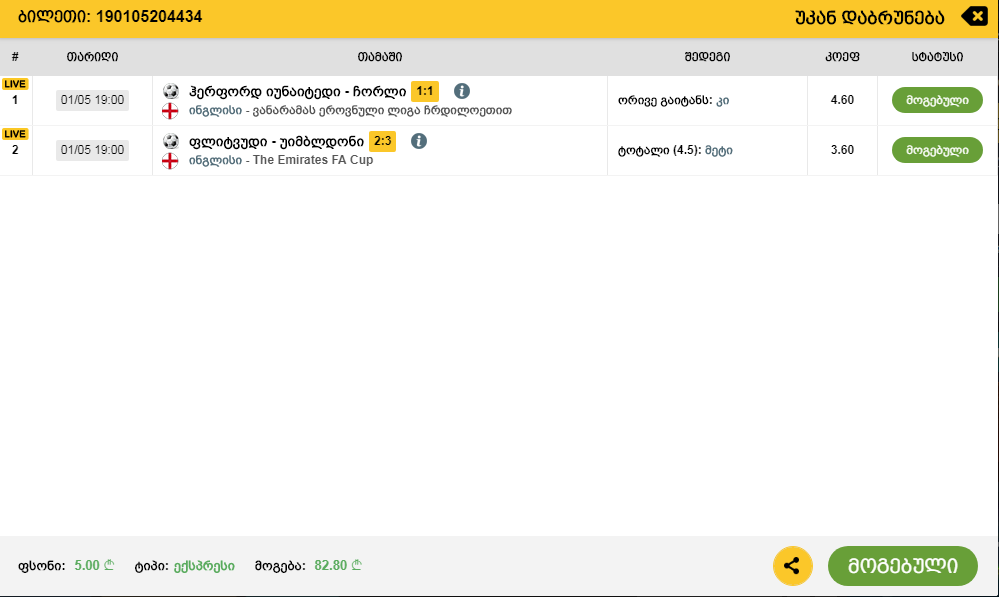Click match title ფლიტვუდი - უიმბლდონი
The width and height of the screenshot is (999, 597).
click(277, 141)
